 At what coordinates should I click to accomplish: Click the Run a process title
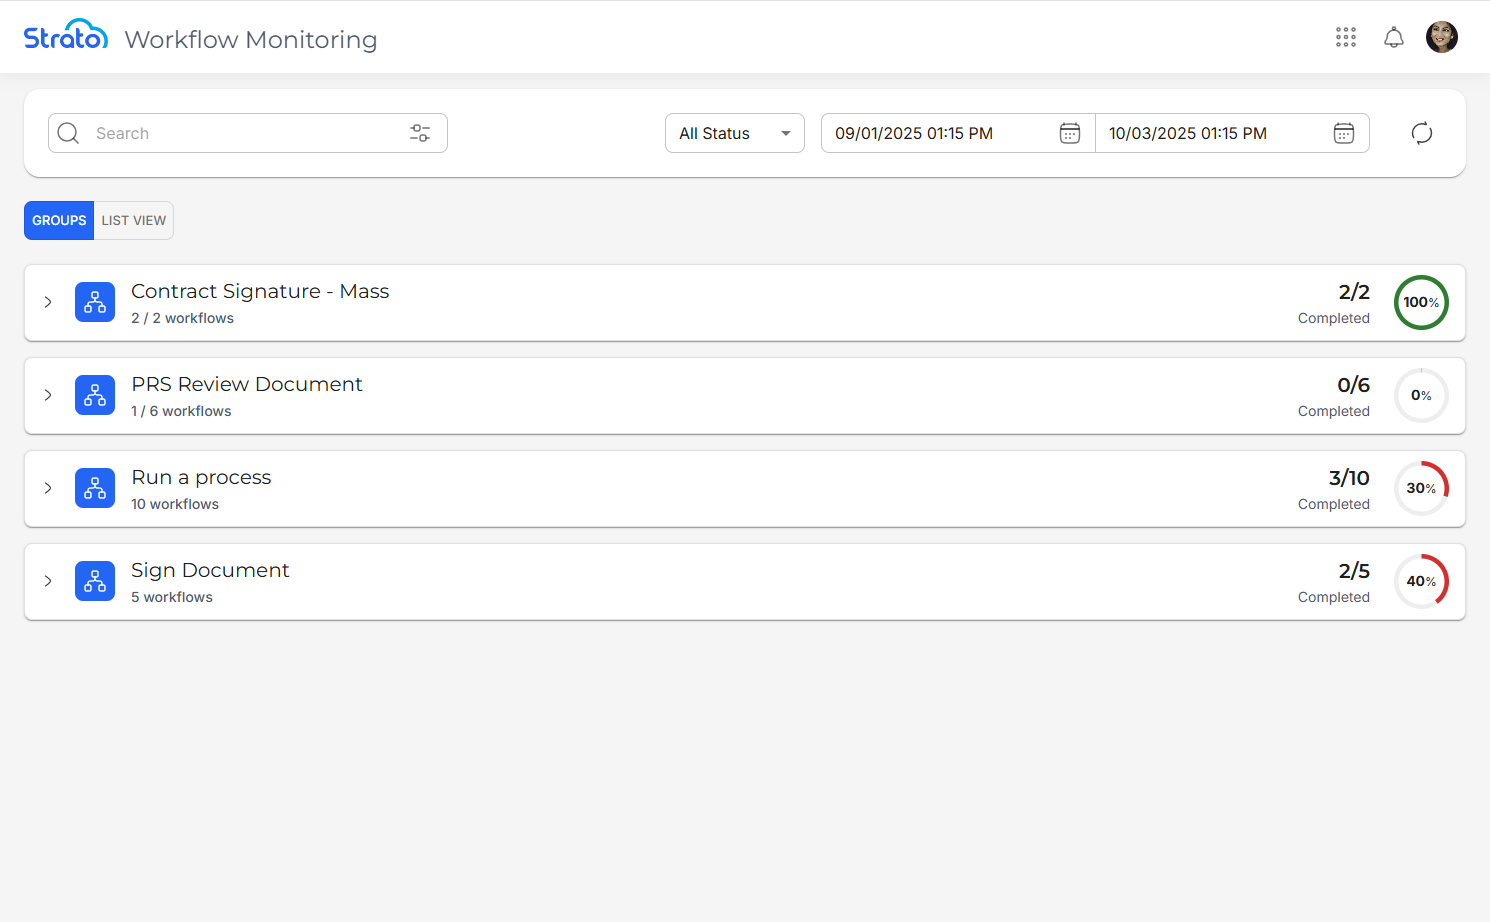tap(201, 477)
